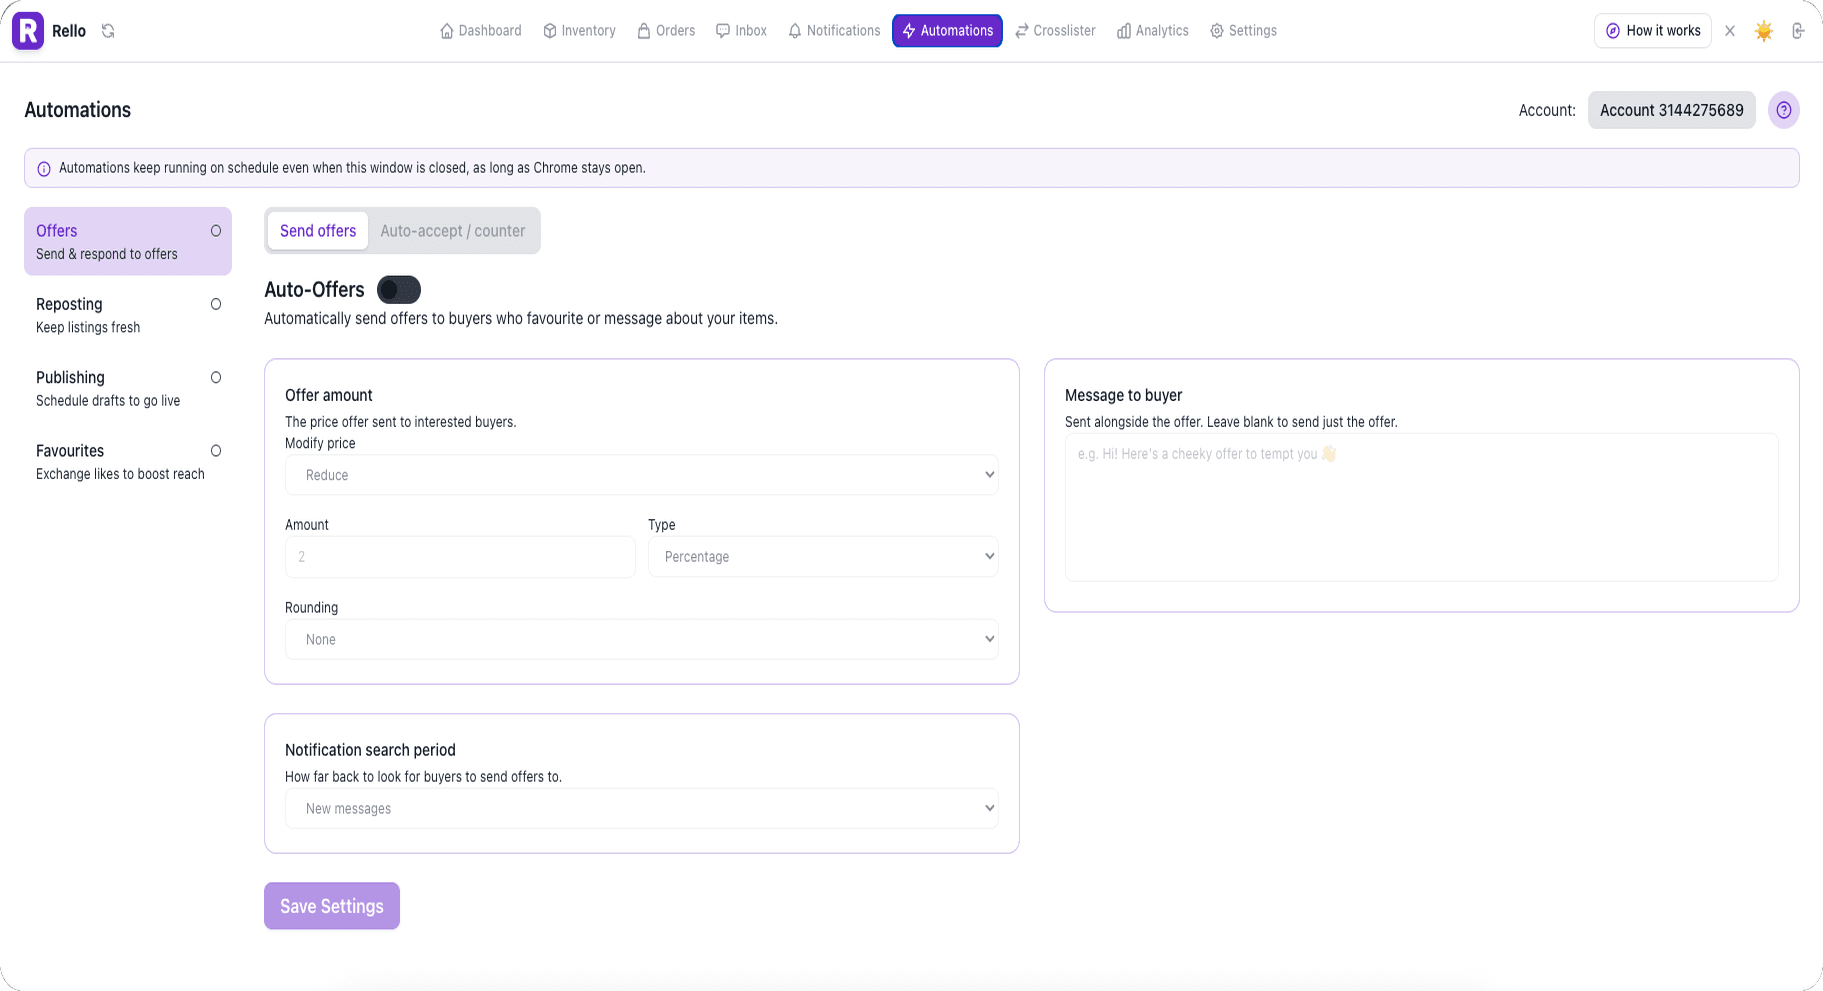Click the Message to buyer text area
Screen dimensions: 1823x991
[x=1422, y=507]
